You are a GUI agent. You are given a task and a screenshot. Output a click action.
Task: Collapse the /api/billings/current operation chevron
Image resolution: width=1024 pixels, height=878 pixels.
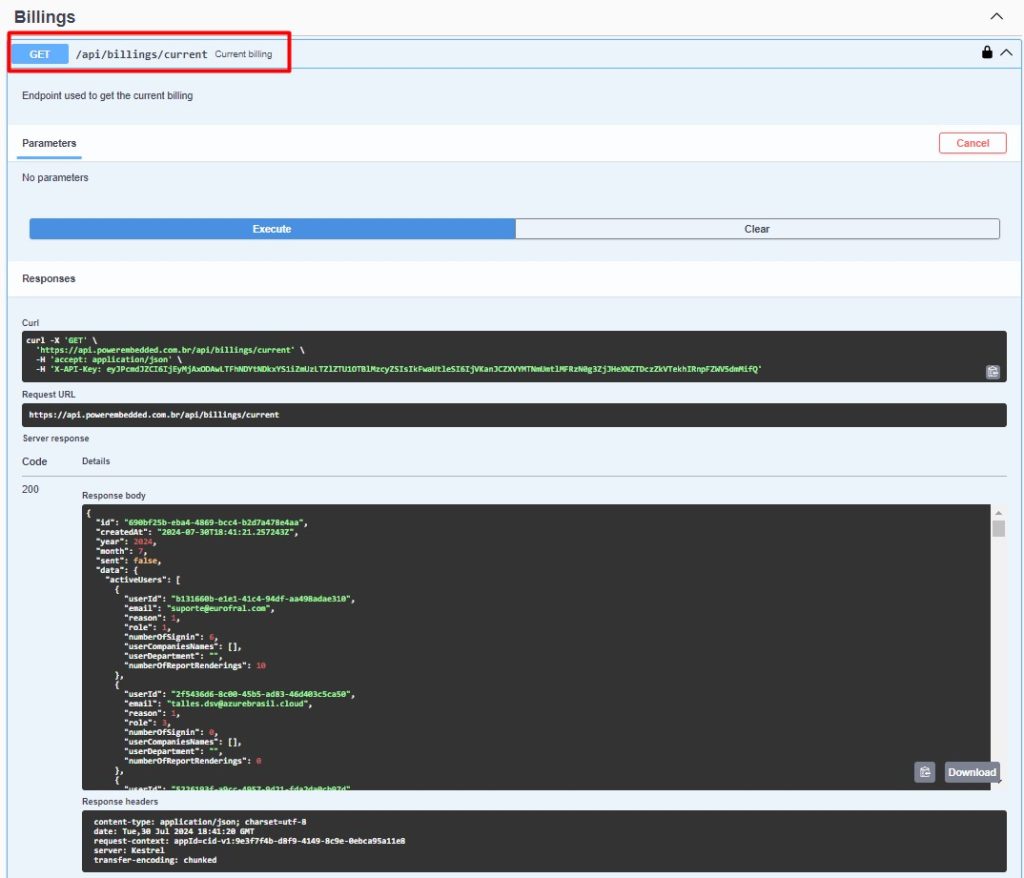point(1006,53)
